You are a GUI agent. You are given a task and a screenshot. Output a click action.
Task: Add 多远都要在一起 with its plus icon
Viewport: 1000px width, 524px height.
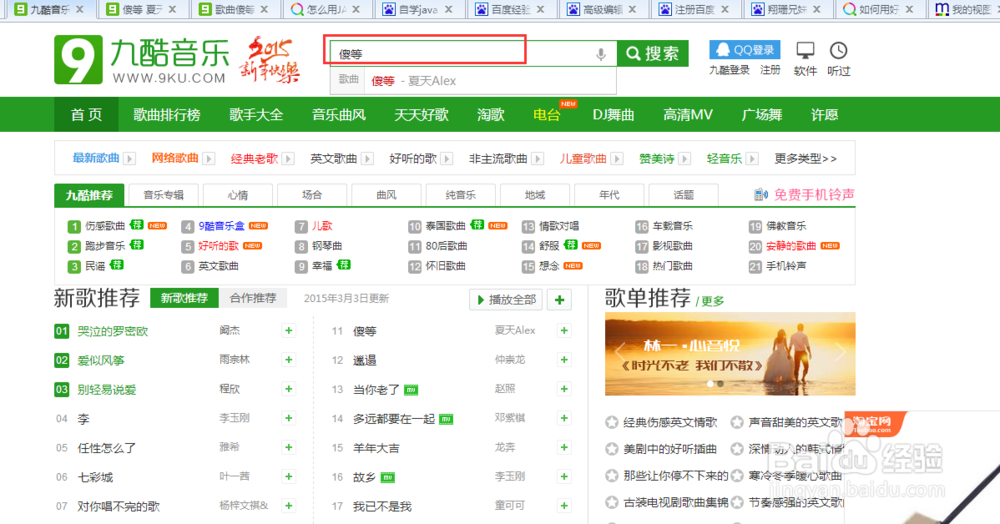point(564,418)
